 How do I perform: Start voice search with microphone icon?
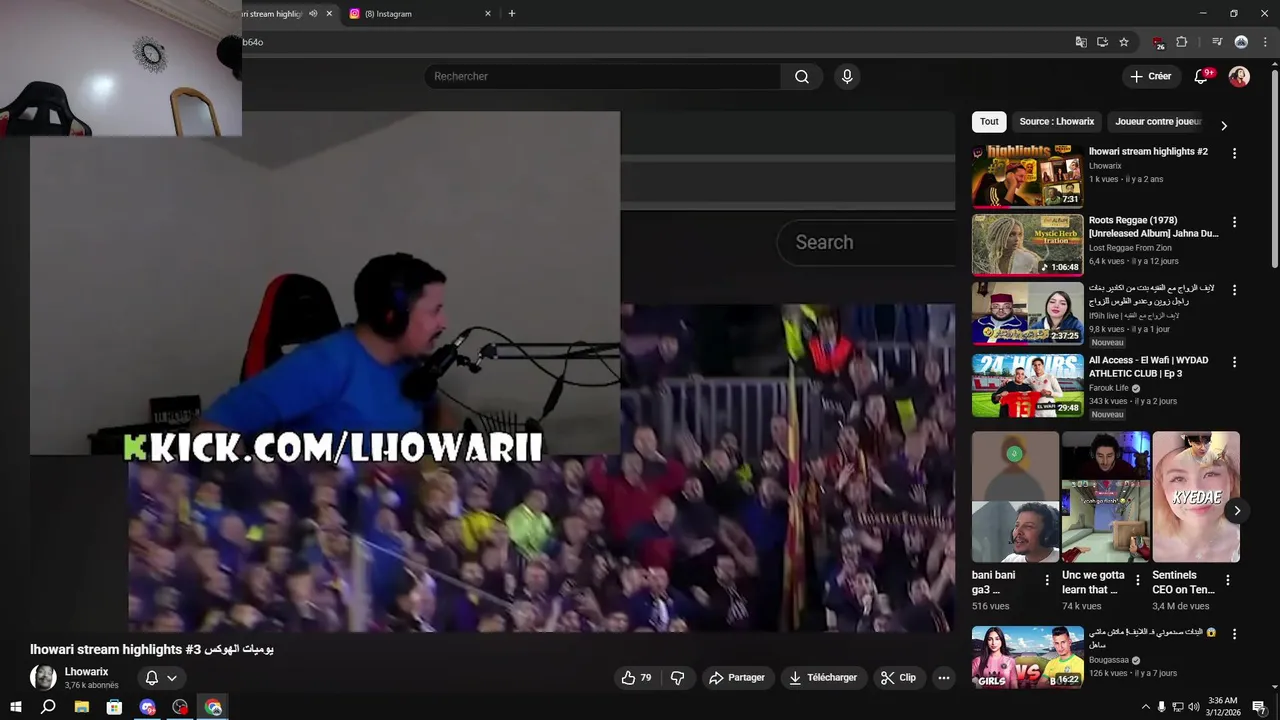847,77
